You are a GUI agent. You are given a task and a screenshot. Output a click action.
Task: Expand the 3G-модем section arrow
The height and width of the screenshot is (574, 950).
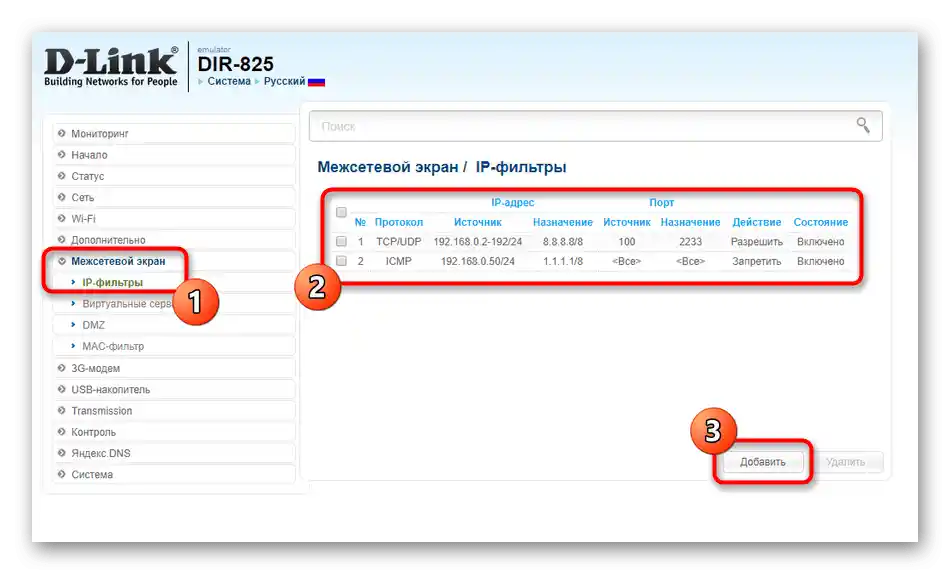click(x=61, y=368)
